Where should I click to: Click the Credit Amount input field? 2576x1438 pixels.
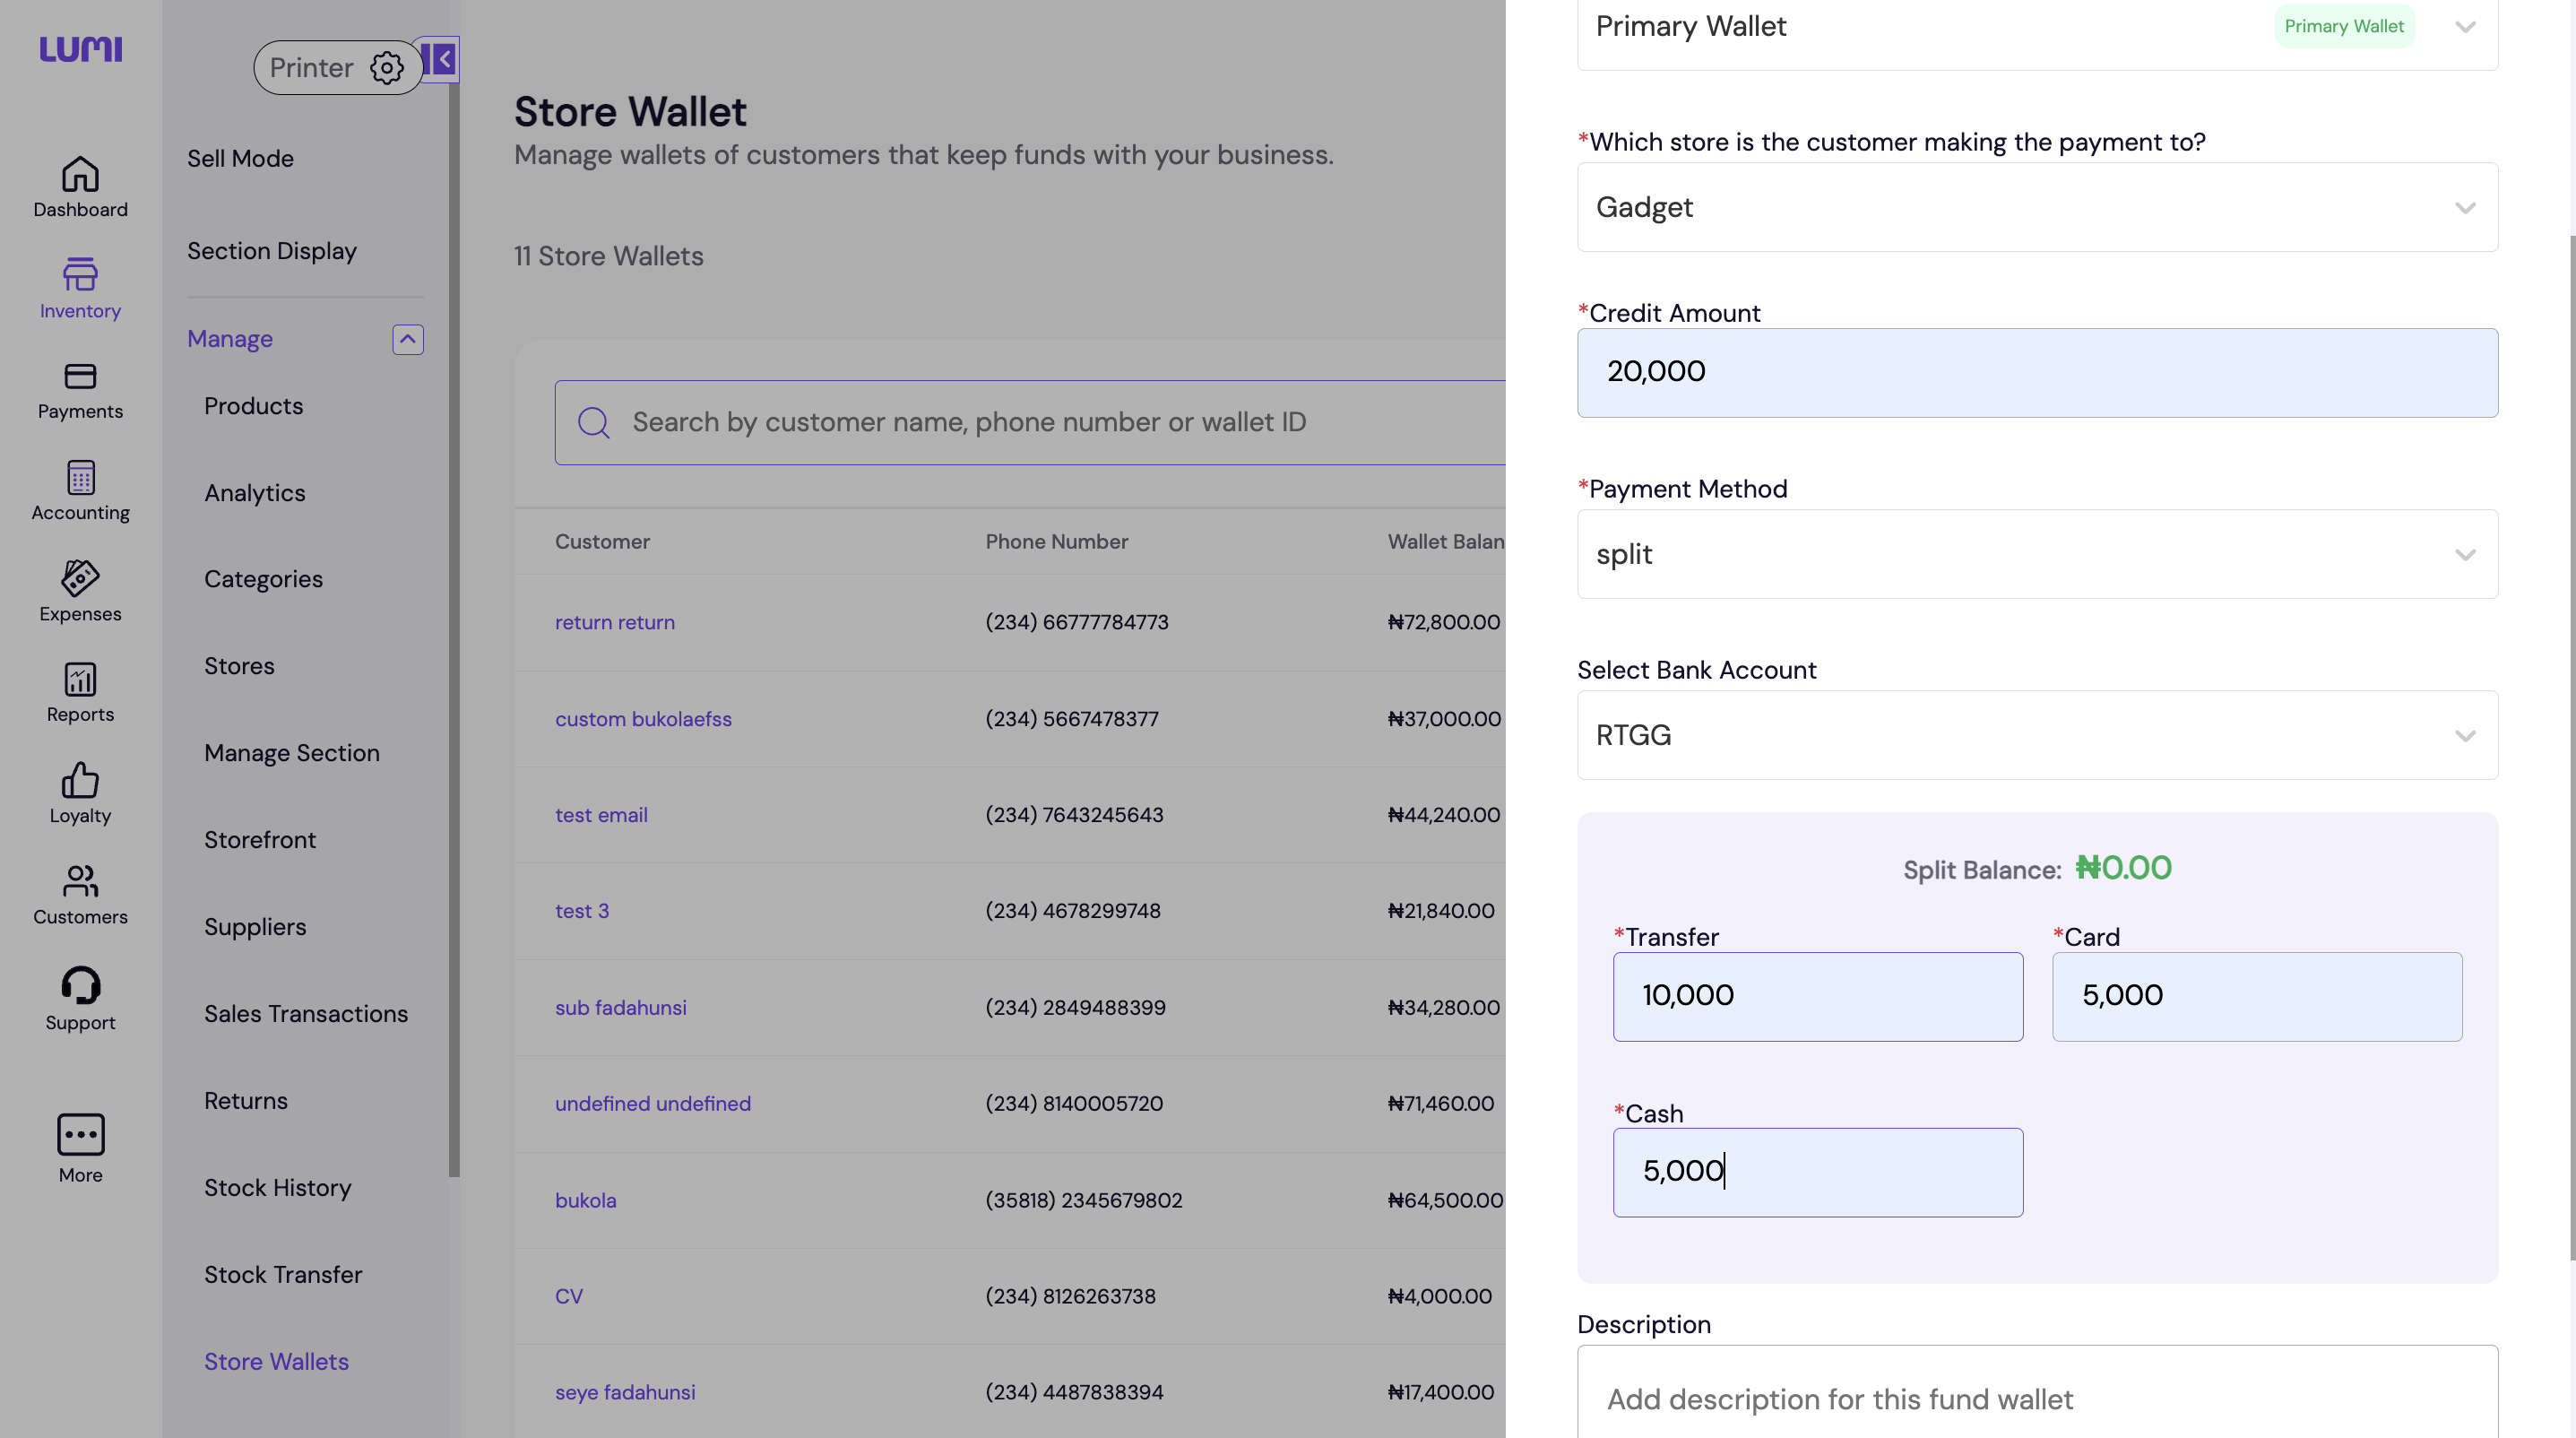(x=2037, y=372)
